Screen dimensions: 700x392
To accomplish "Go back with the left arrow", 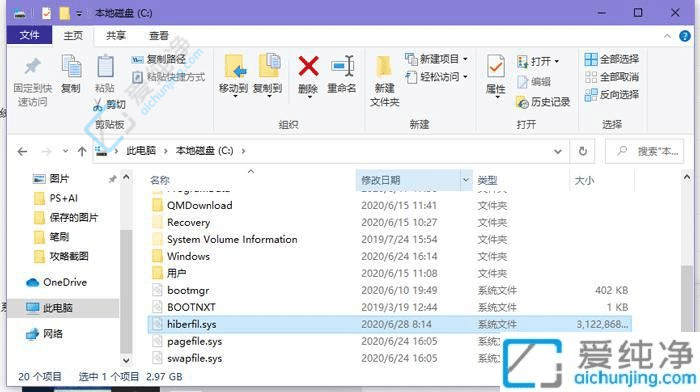I will coord(22,152).
